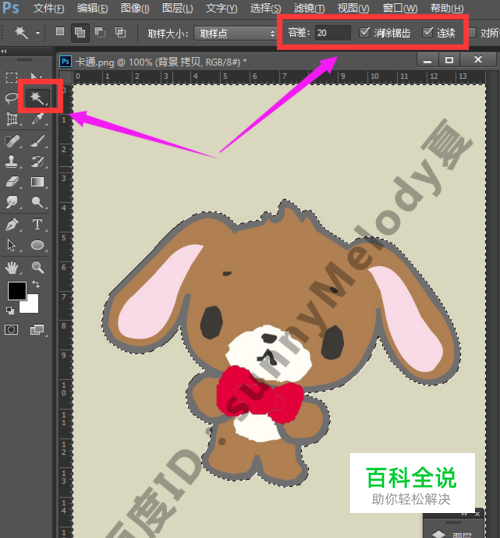Toggle the 消除锯齿 anti-alias checkbox
This screenshot has width=500, height=538.
pyautogui.click(x=364, y=33)
